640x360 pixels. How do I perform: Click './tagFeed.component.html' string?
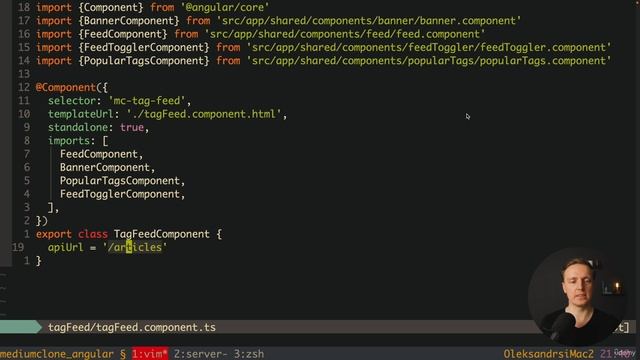point(204,114)
